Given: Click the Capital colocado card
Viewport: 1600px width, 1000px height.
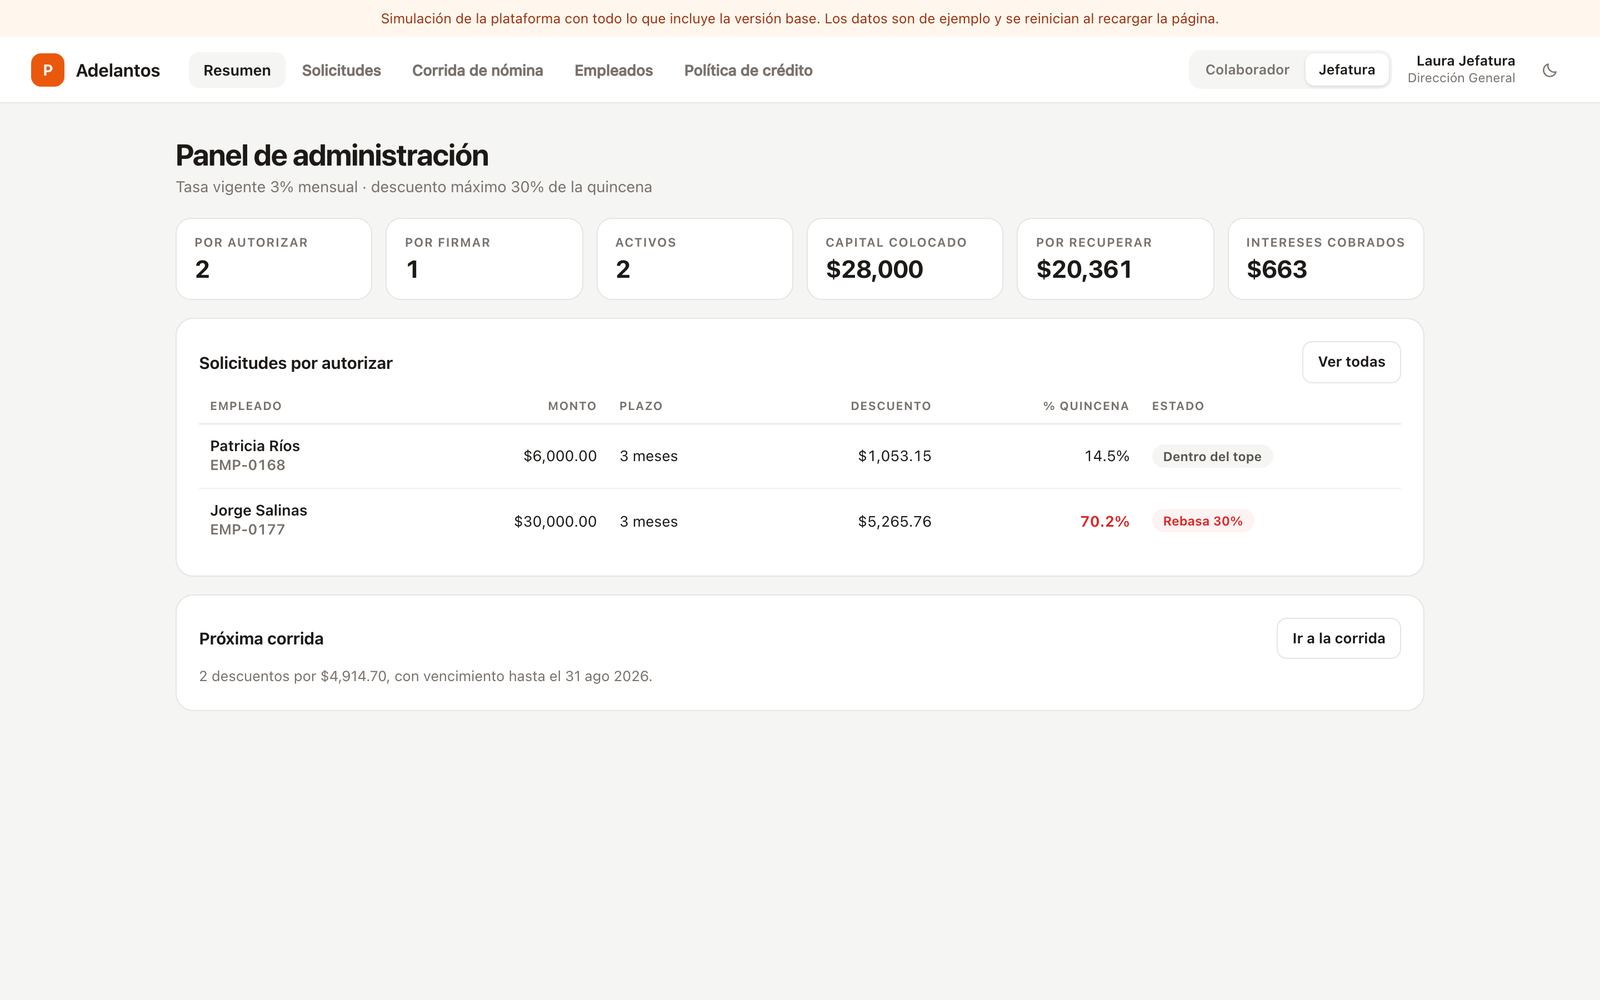Looking at the screenshot, I should click(905, 259).
